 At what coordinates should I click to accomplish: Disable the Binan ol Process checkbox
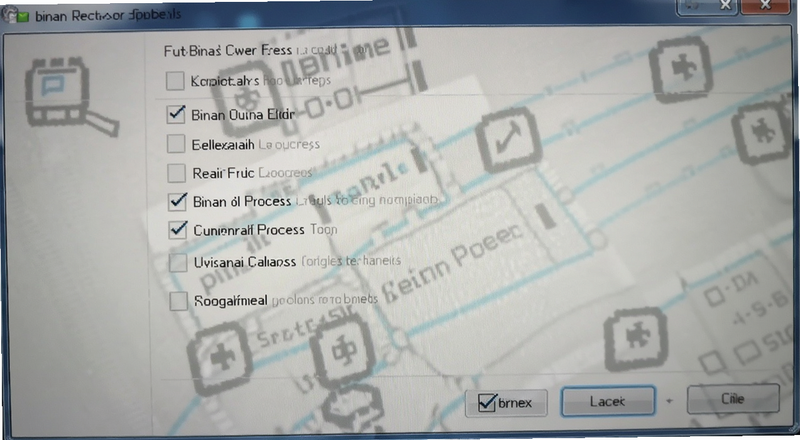click(178, 201)
